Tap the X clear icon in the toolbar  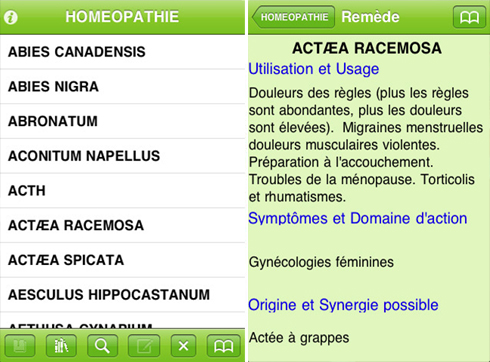click(183, 346)
